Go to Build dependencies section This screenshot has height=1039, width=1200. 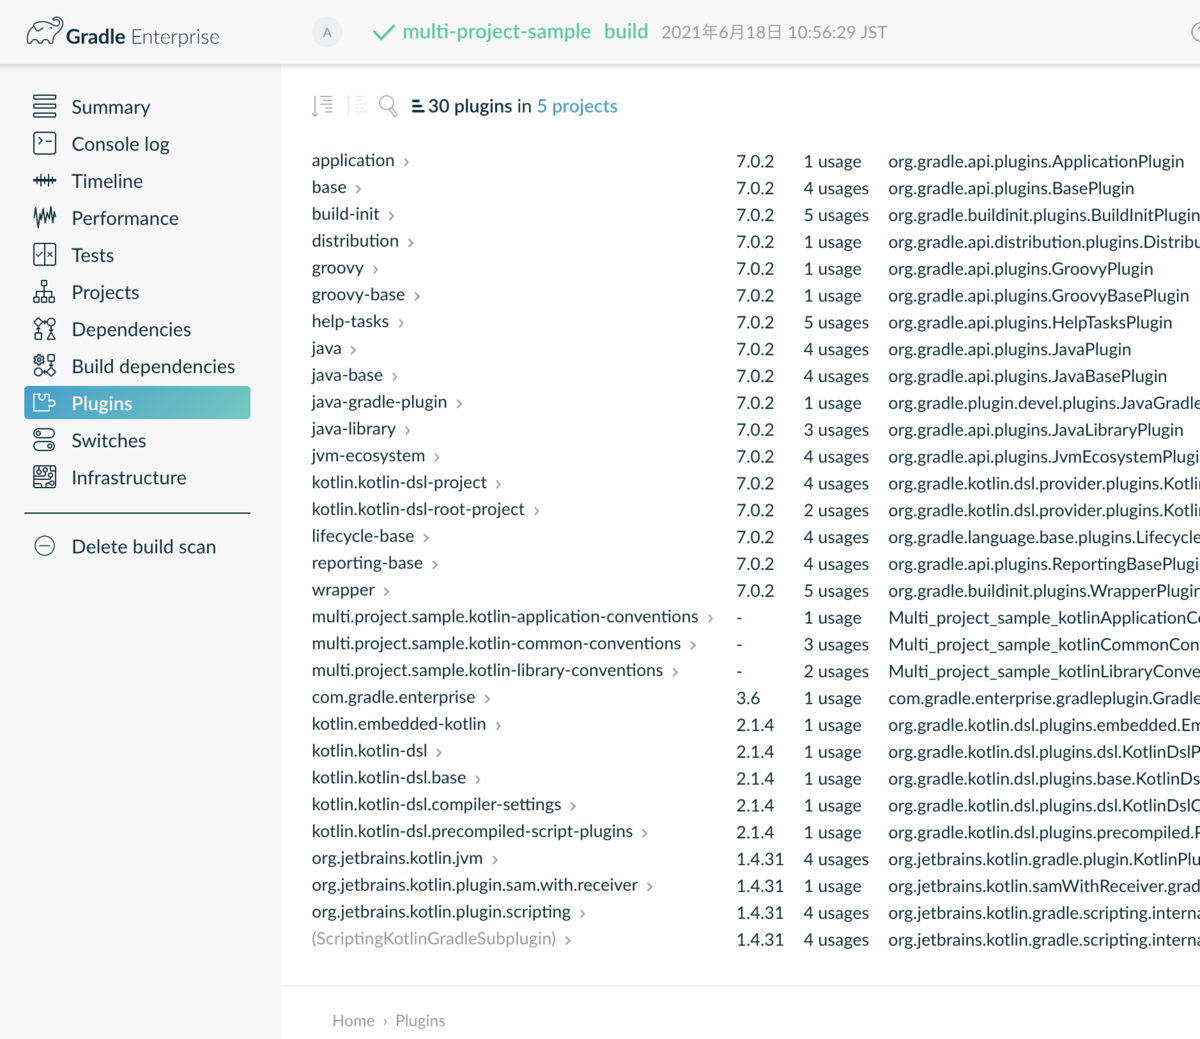[153, 367]
